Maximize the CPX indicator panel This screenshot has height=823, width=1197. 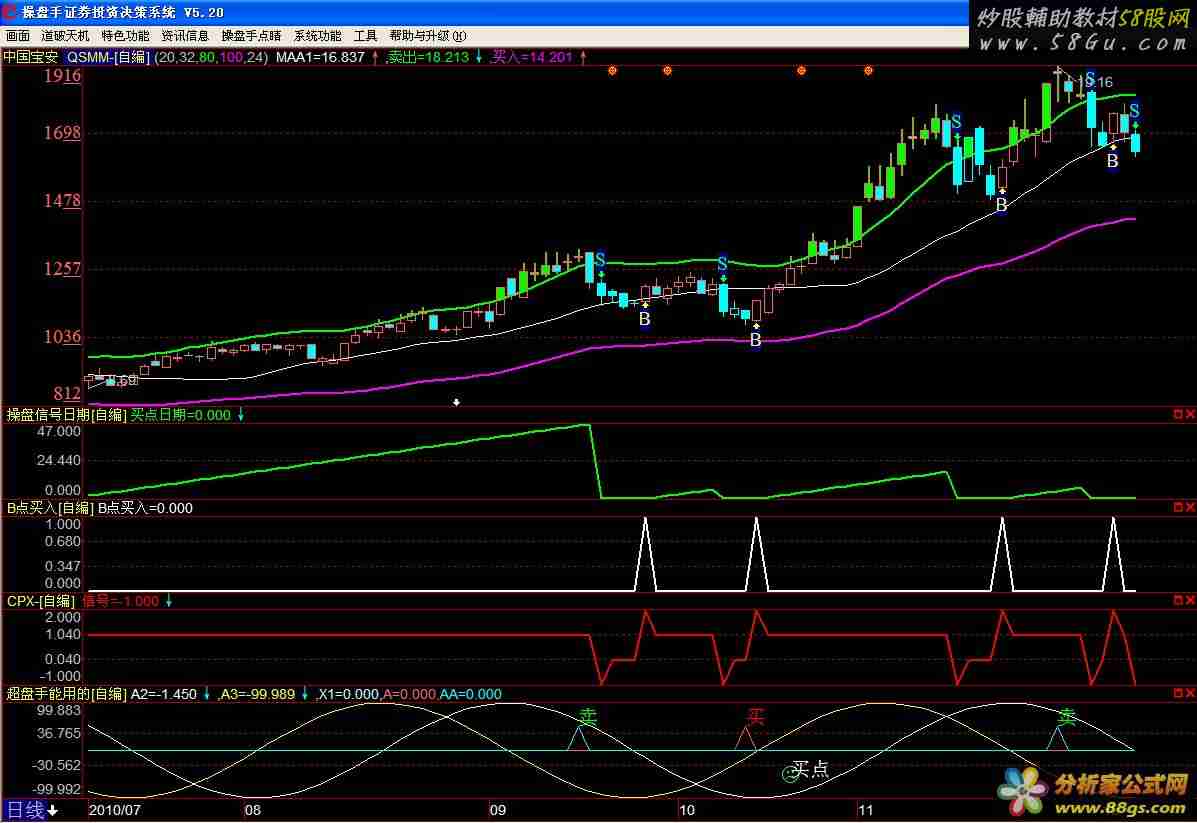pyautogui.click(x=1178, y=600)
